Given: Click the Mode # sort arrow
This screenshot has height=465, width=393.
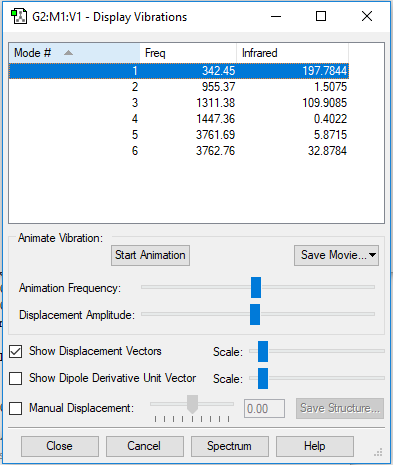Looking at the screenshot, I should point(68,53).
